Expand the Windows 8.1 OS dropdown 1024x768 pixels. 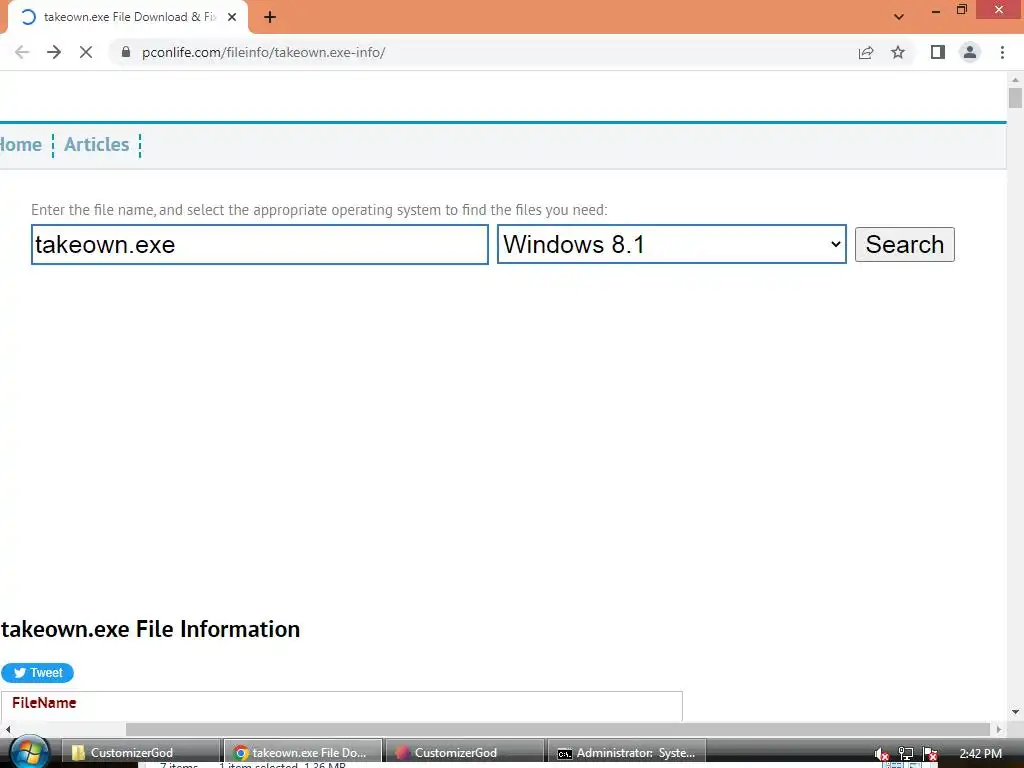coord(671,244)
